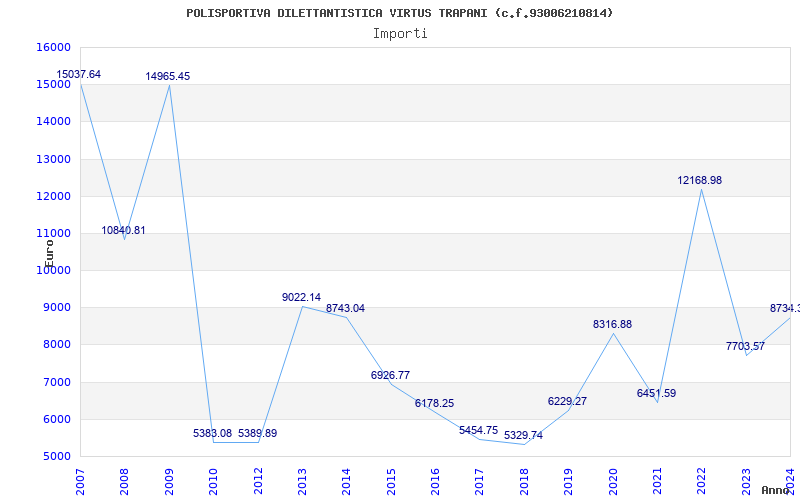The height and width of the screenshot is (500, 800).
Task: Click the 6178.25 value label
Action: 434,404
